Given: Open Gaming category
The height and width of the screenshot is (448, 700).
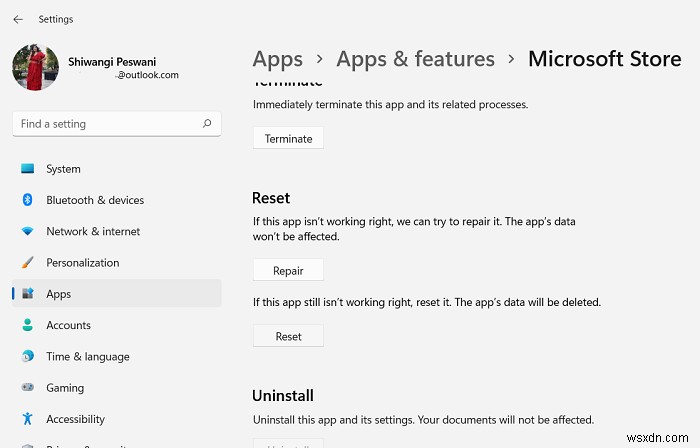Looking at the screenshot, I should click(65, 388).
